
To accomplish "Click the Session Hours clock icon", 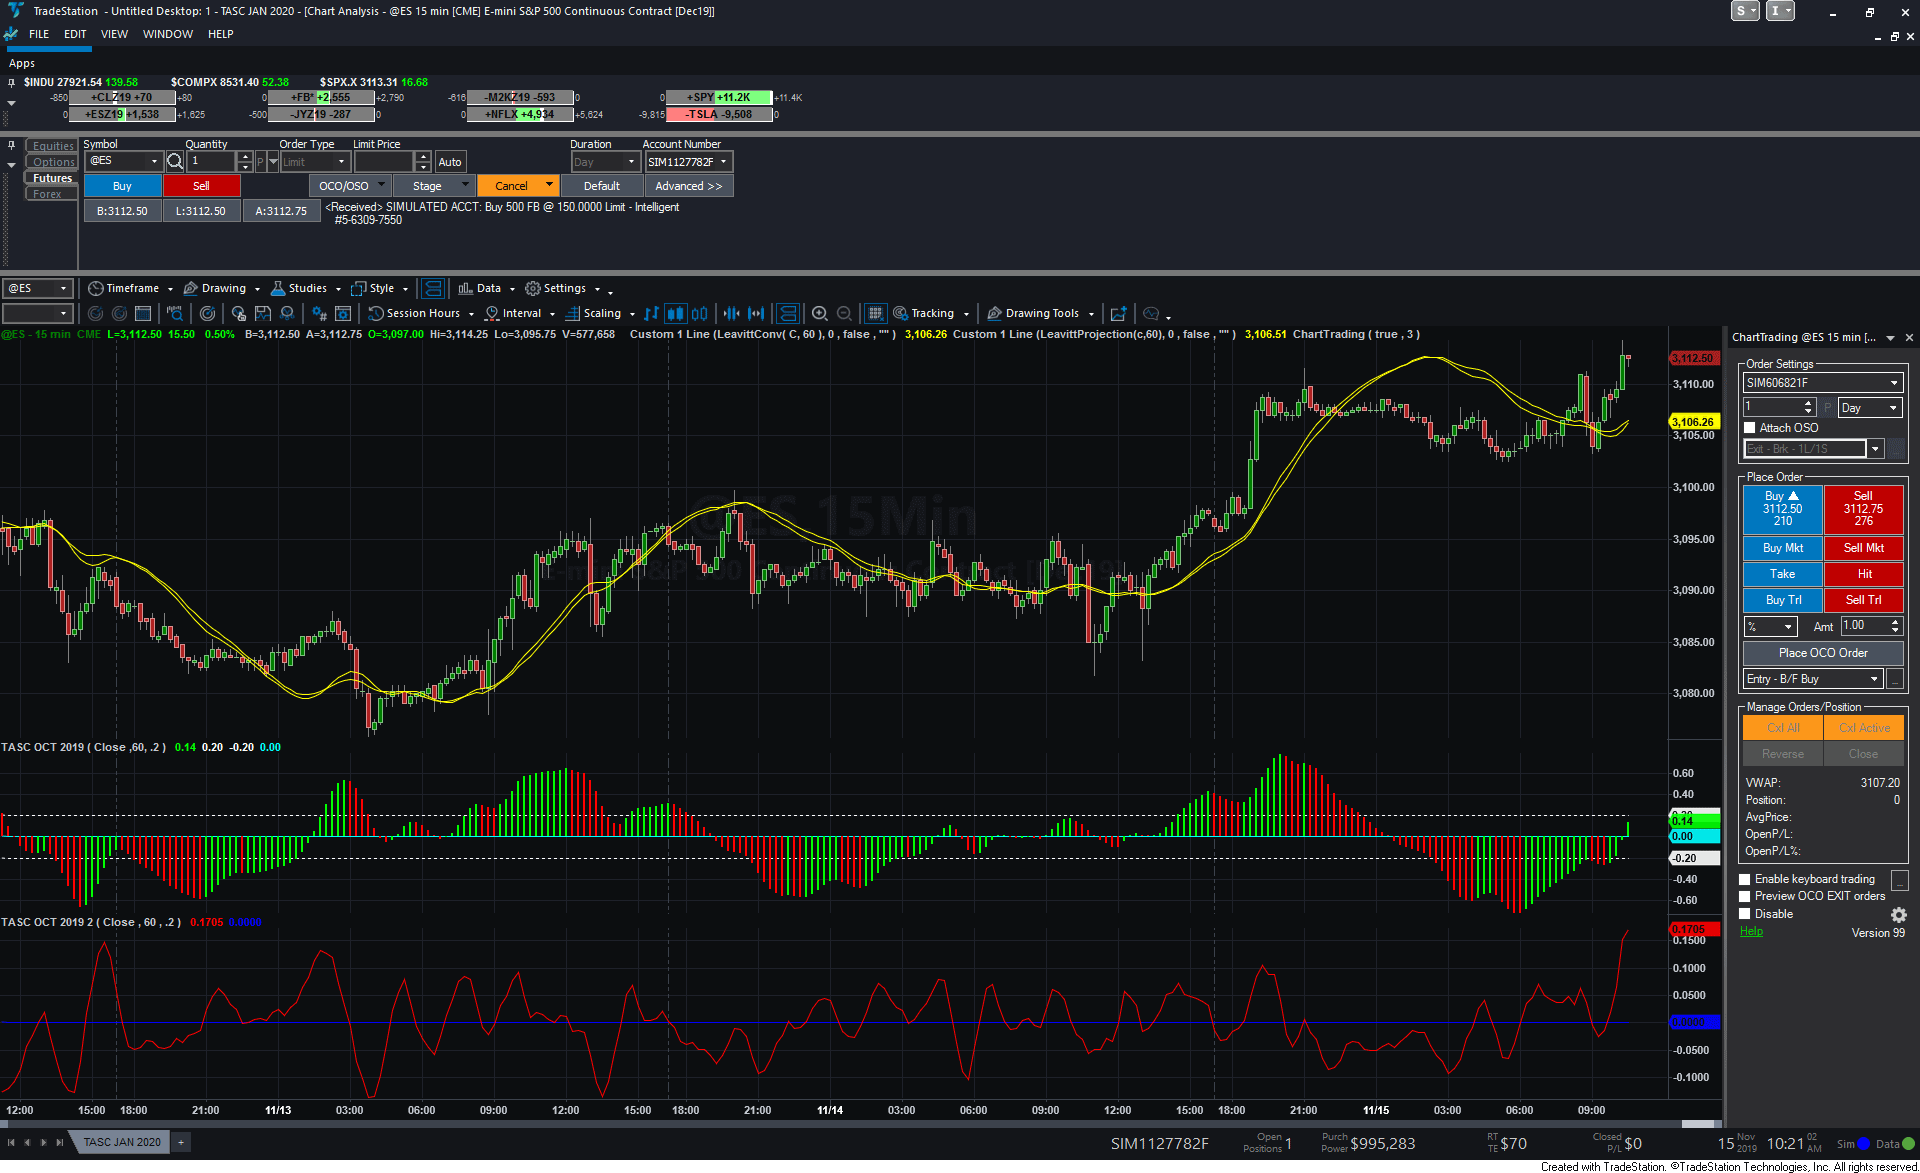I will (x=378, y=313).
